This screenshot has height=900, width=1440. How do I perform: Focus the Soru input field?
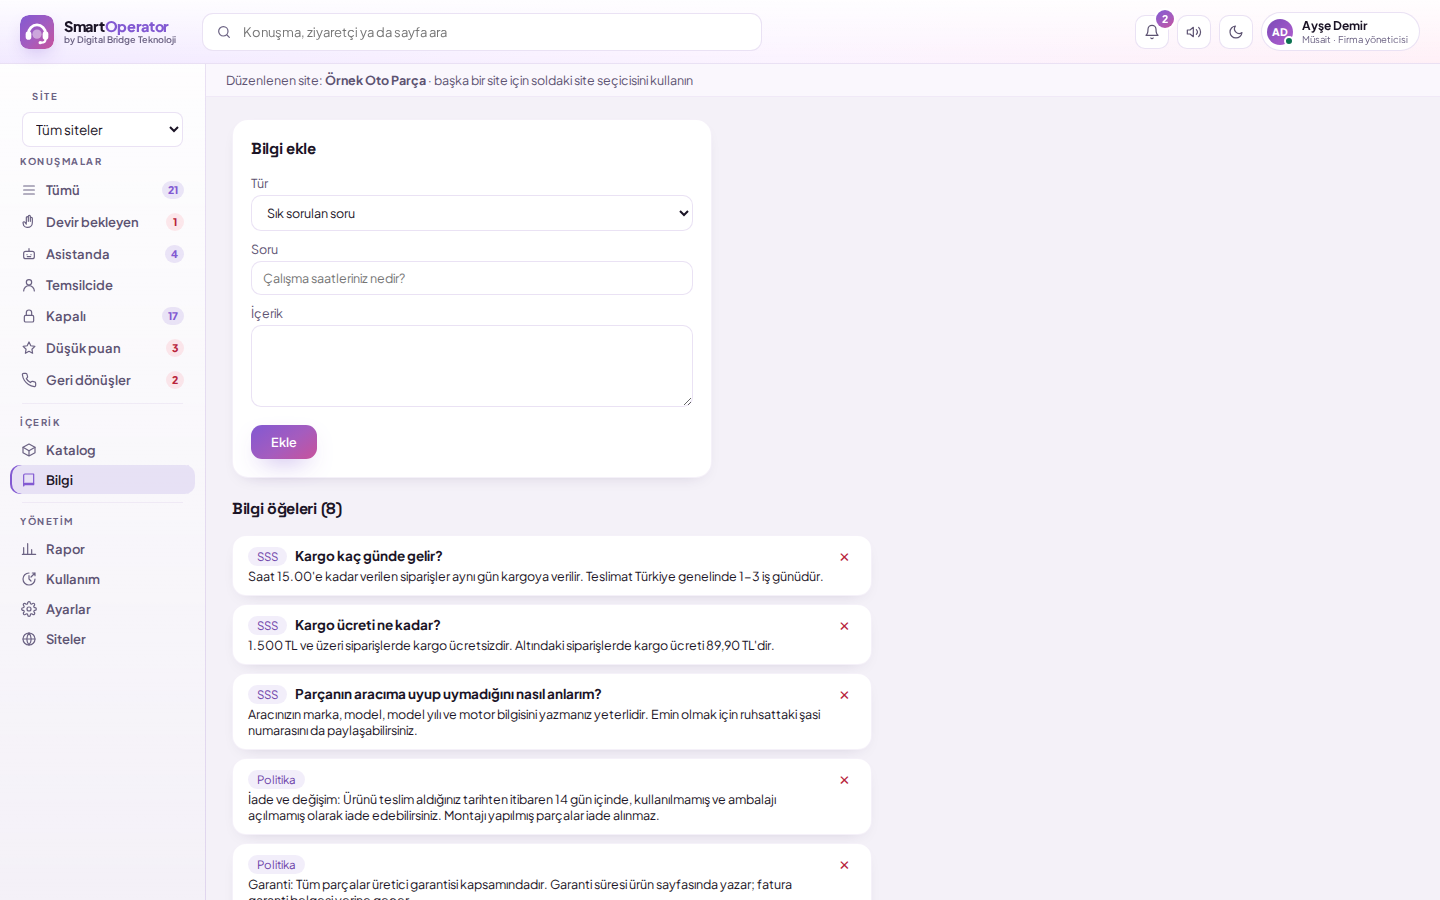[472, 278]
